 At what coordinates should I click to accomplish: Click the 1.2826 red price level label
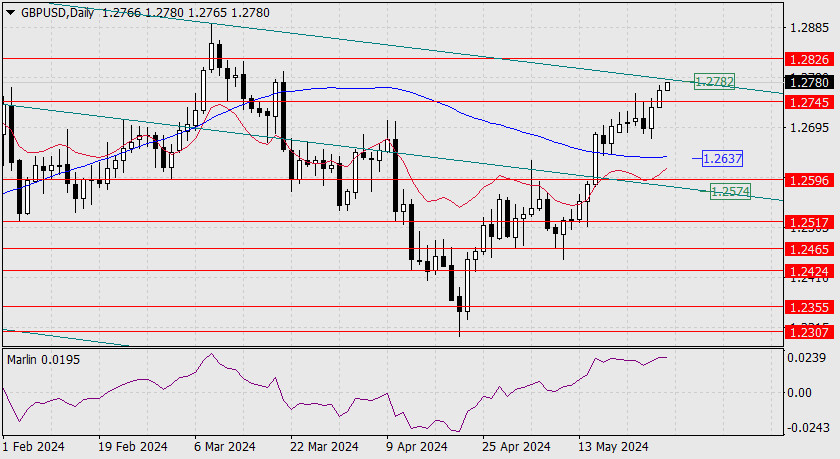click(810, 59)
